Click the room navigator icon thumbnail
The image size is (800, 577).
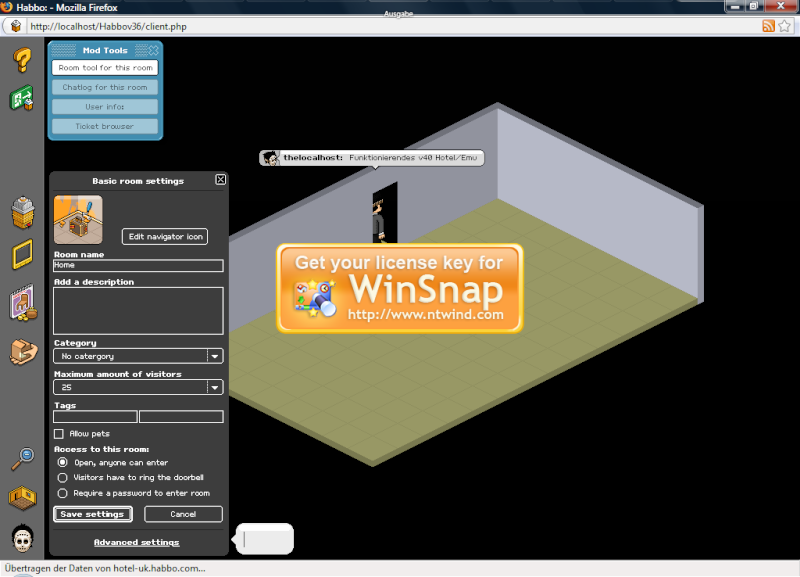coord(78,220)
